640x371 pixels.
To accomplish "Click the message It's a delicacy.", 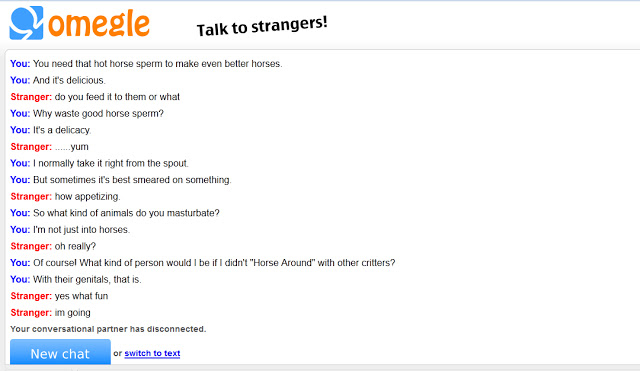I will tap(51, 130).
